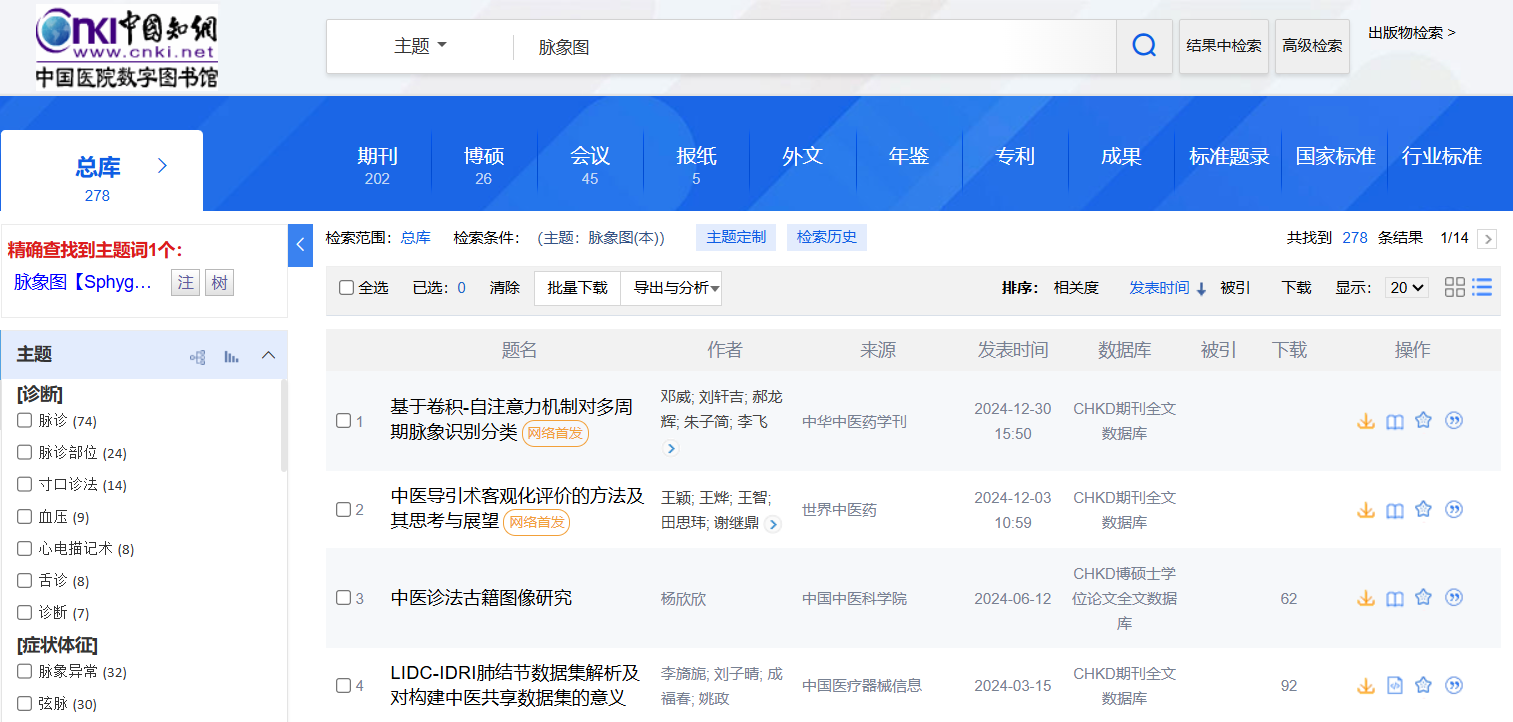Collapse the left sidebar with blue arrow
The image size is (1513, 722).
[301, 245]
